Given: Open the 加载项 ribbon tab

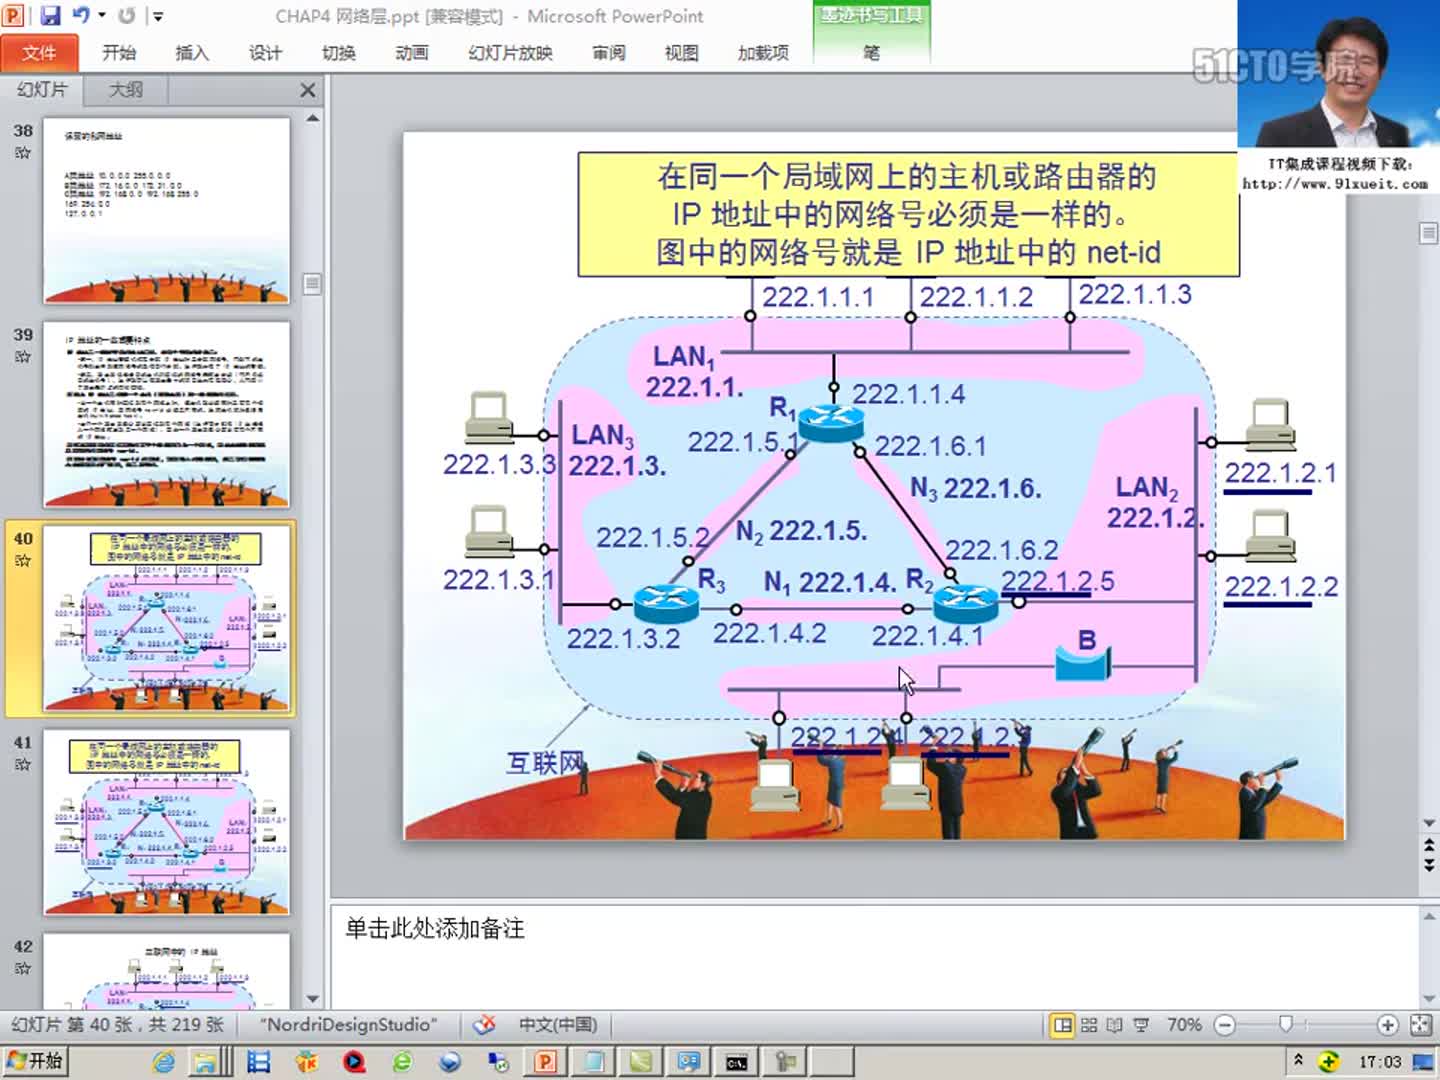Looking at the screenshot, I should pyautogui.click(x=763, y=52).
